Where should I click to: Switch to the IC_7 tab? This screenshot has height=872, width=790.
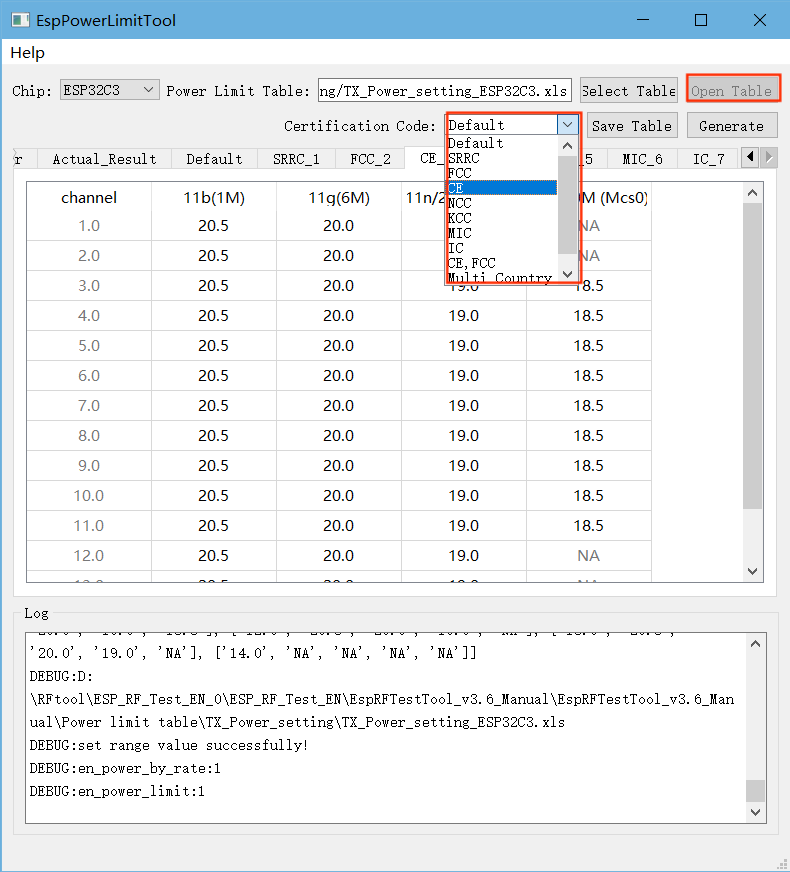pyautogui.click(x=708, y=159)
